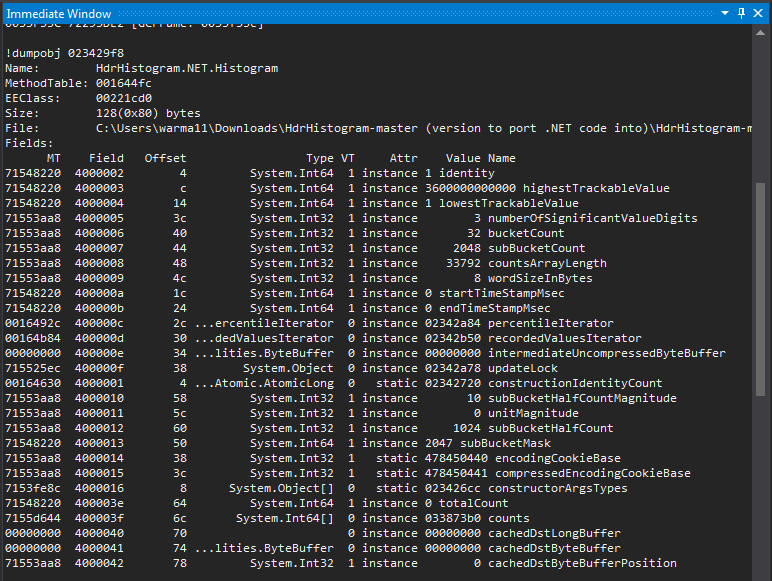772x581 pixels.
Task: Click the field name 'totalCount'
Action: coord(474,504)
